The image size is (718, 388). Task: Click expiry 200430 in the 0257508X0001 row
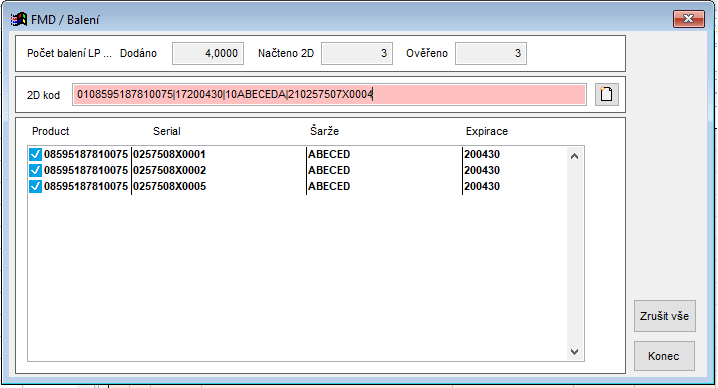tap(482, 154)
